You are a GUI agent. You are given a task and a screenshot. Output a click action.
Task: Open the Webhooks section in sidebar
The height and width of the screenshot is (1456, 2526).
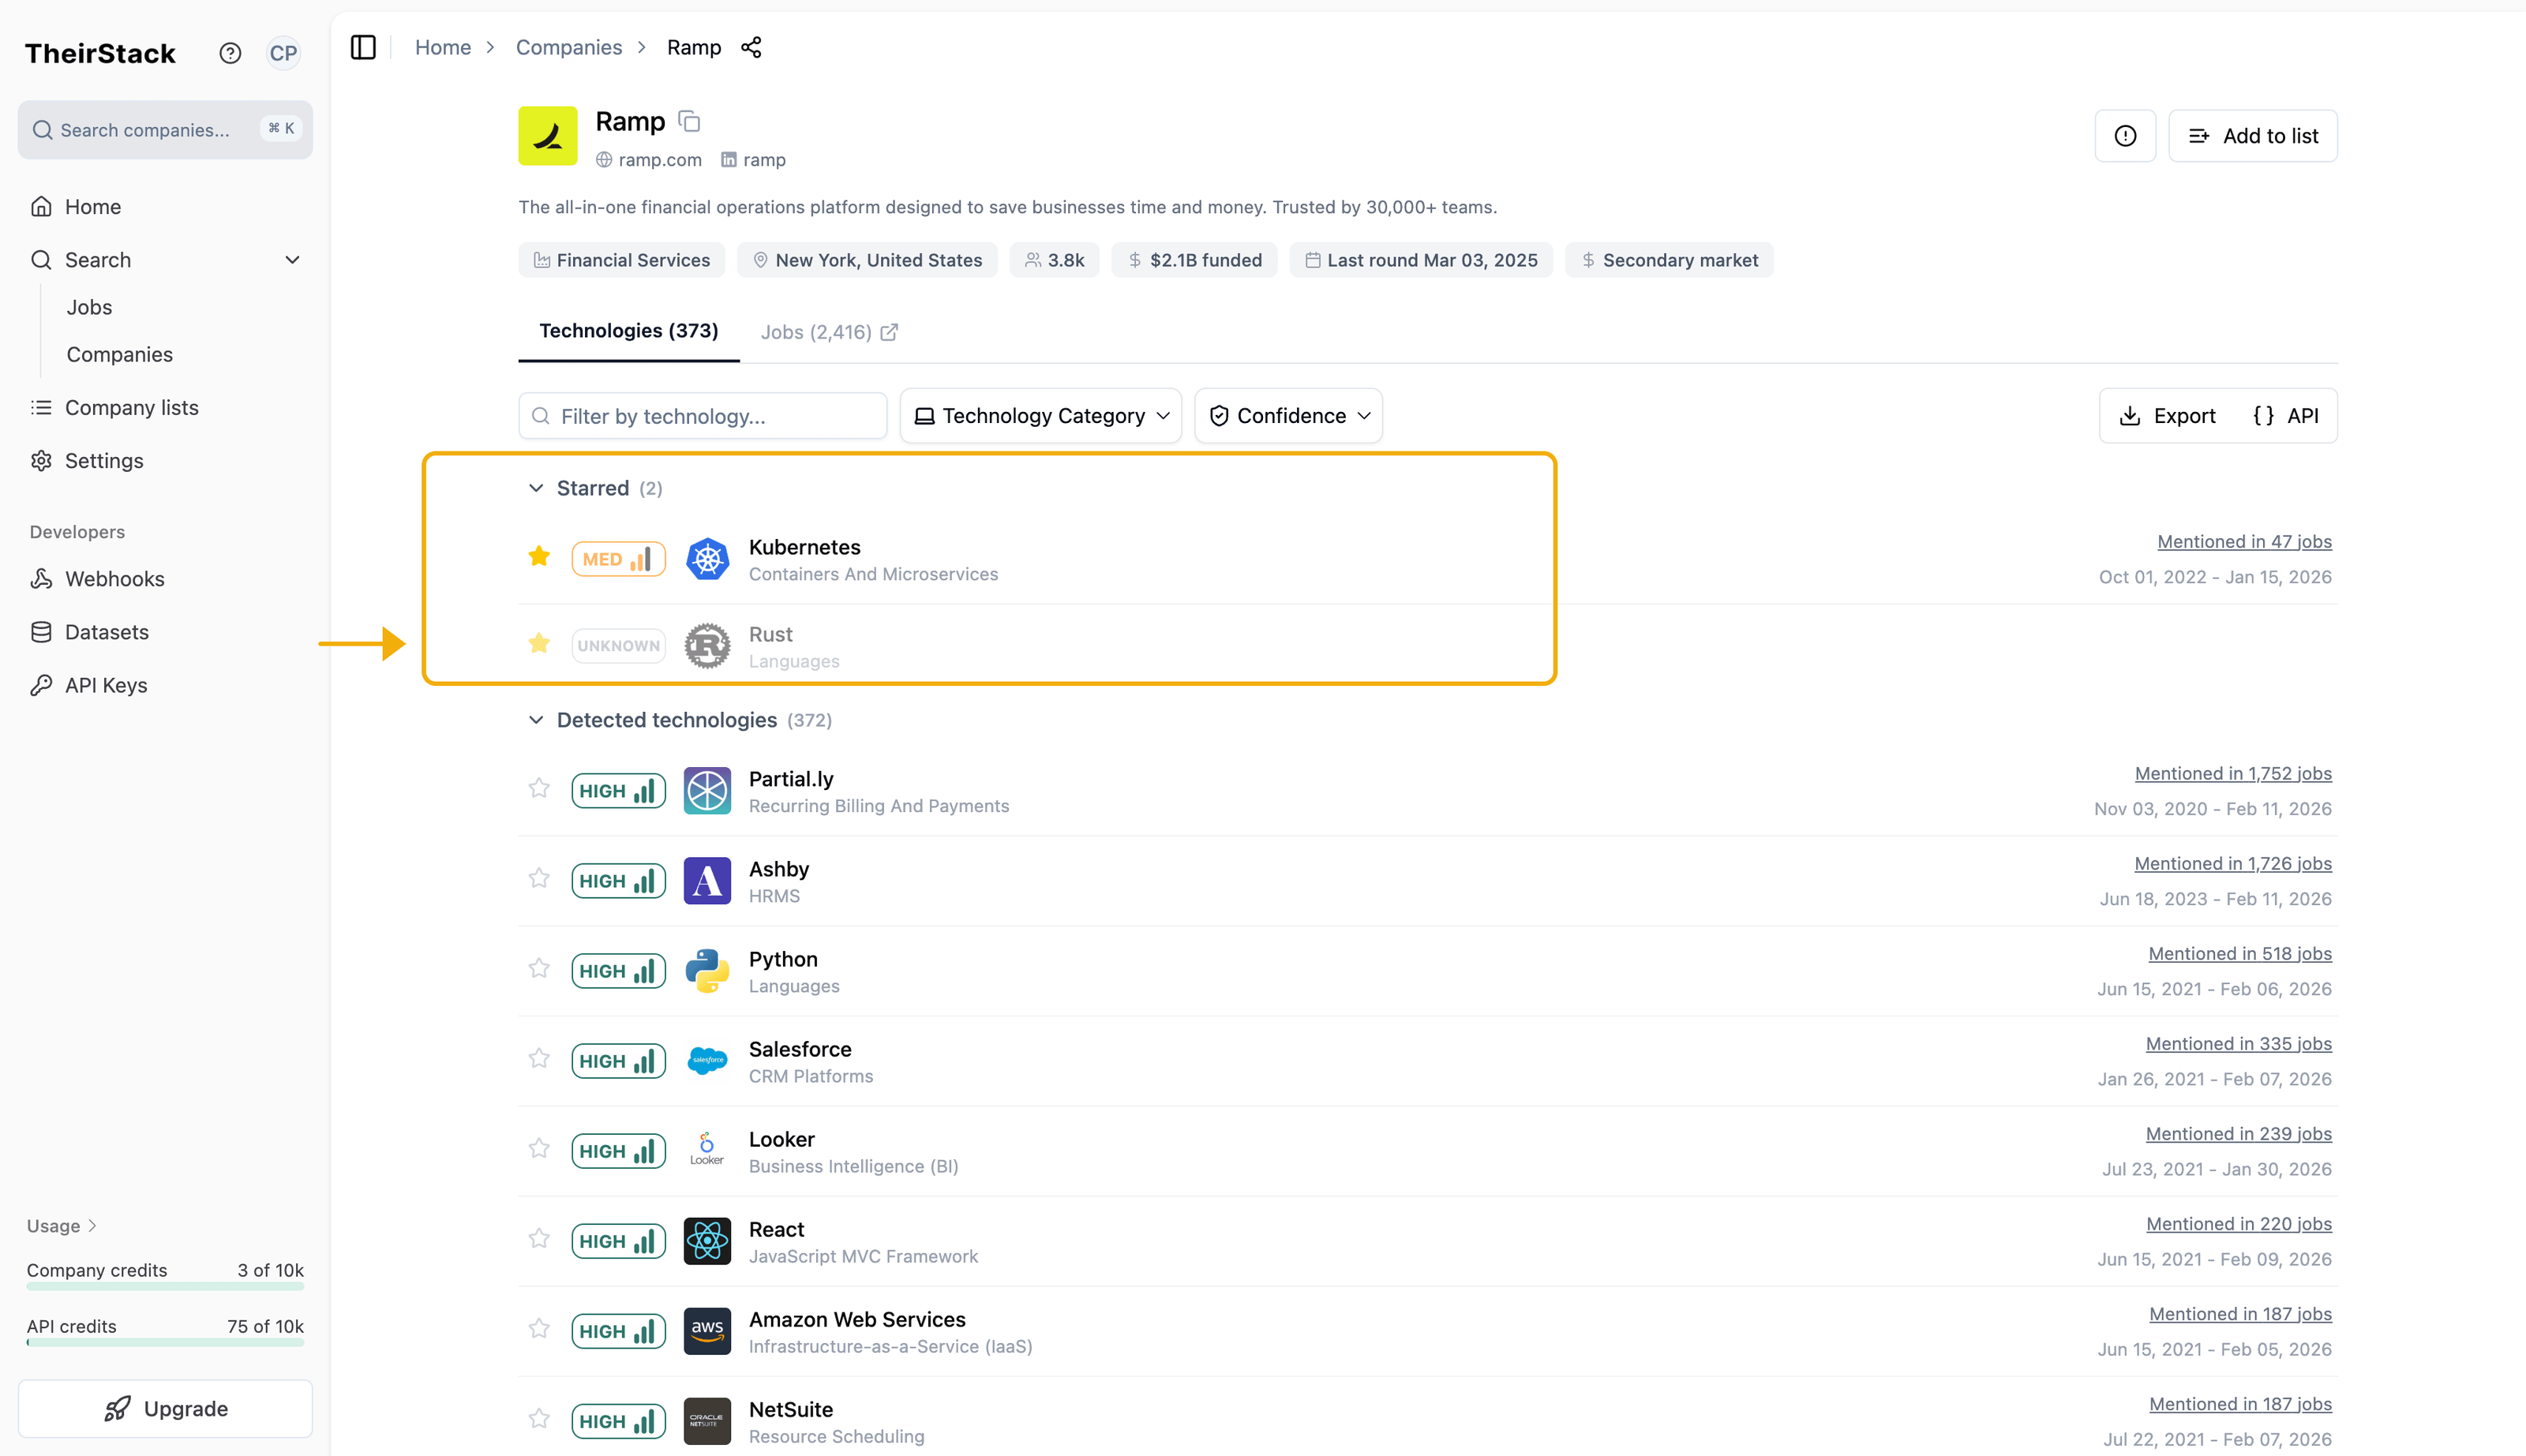click(114, 578)
